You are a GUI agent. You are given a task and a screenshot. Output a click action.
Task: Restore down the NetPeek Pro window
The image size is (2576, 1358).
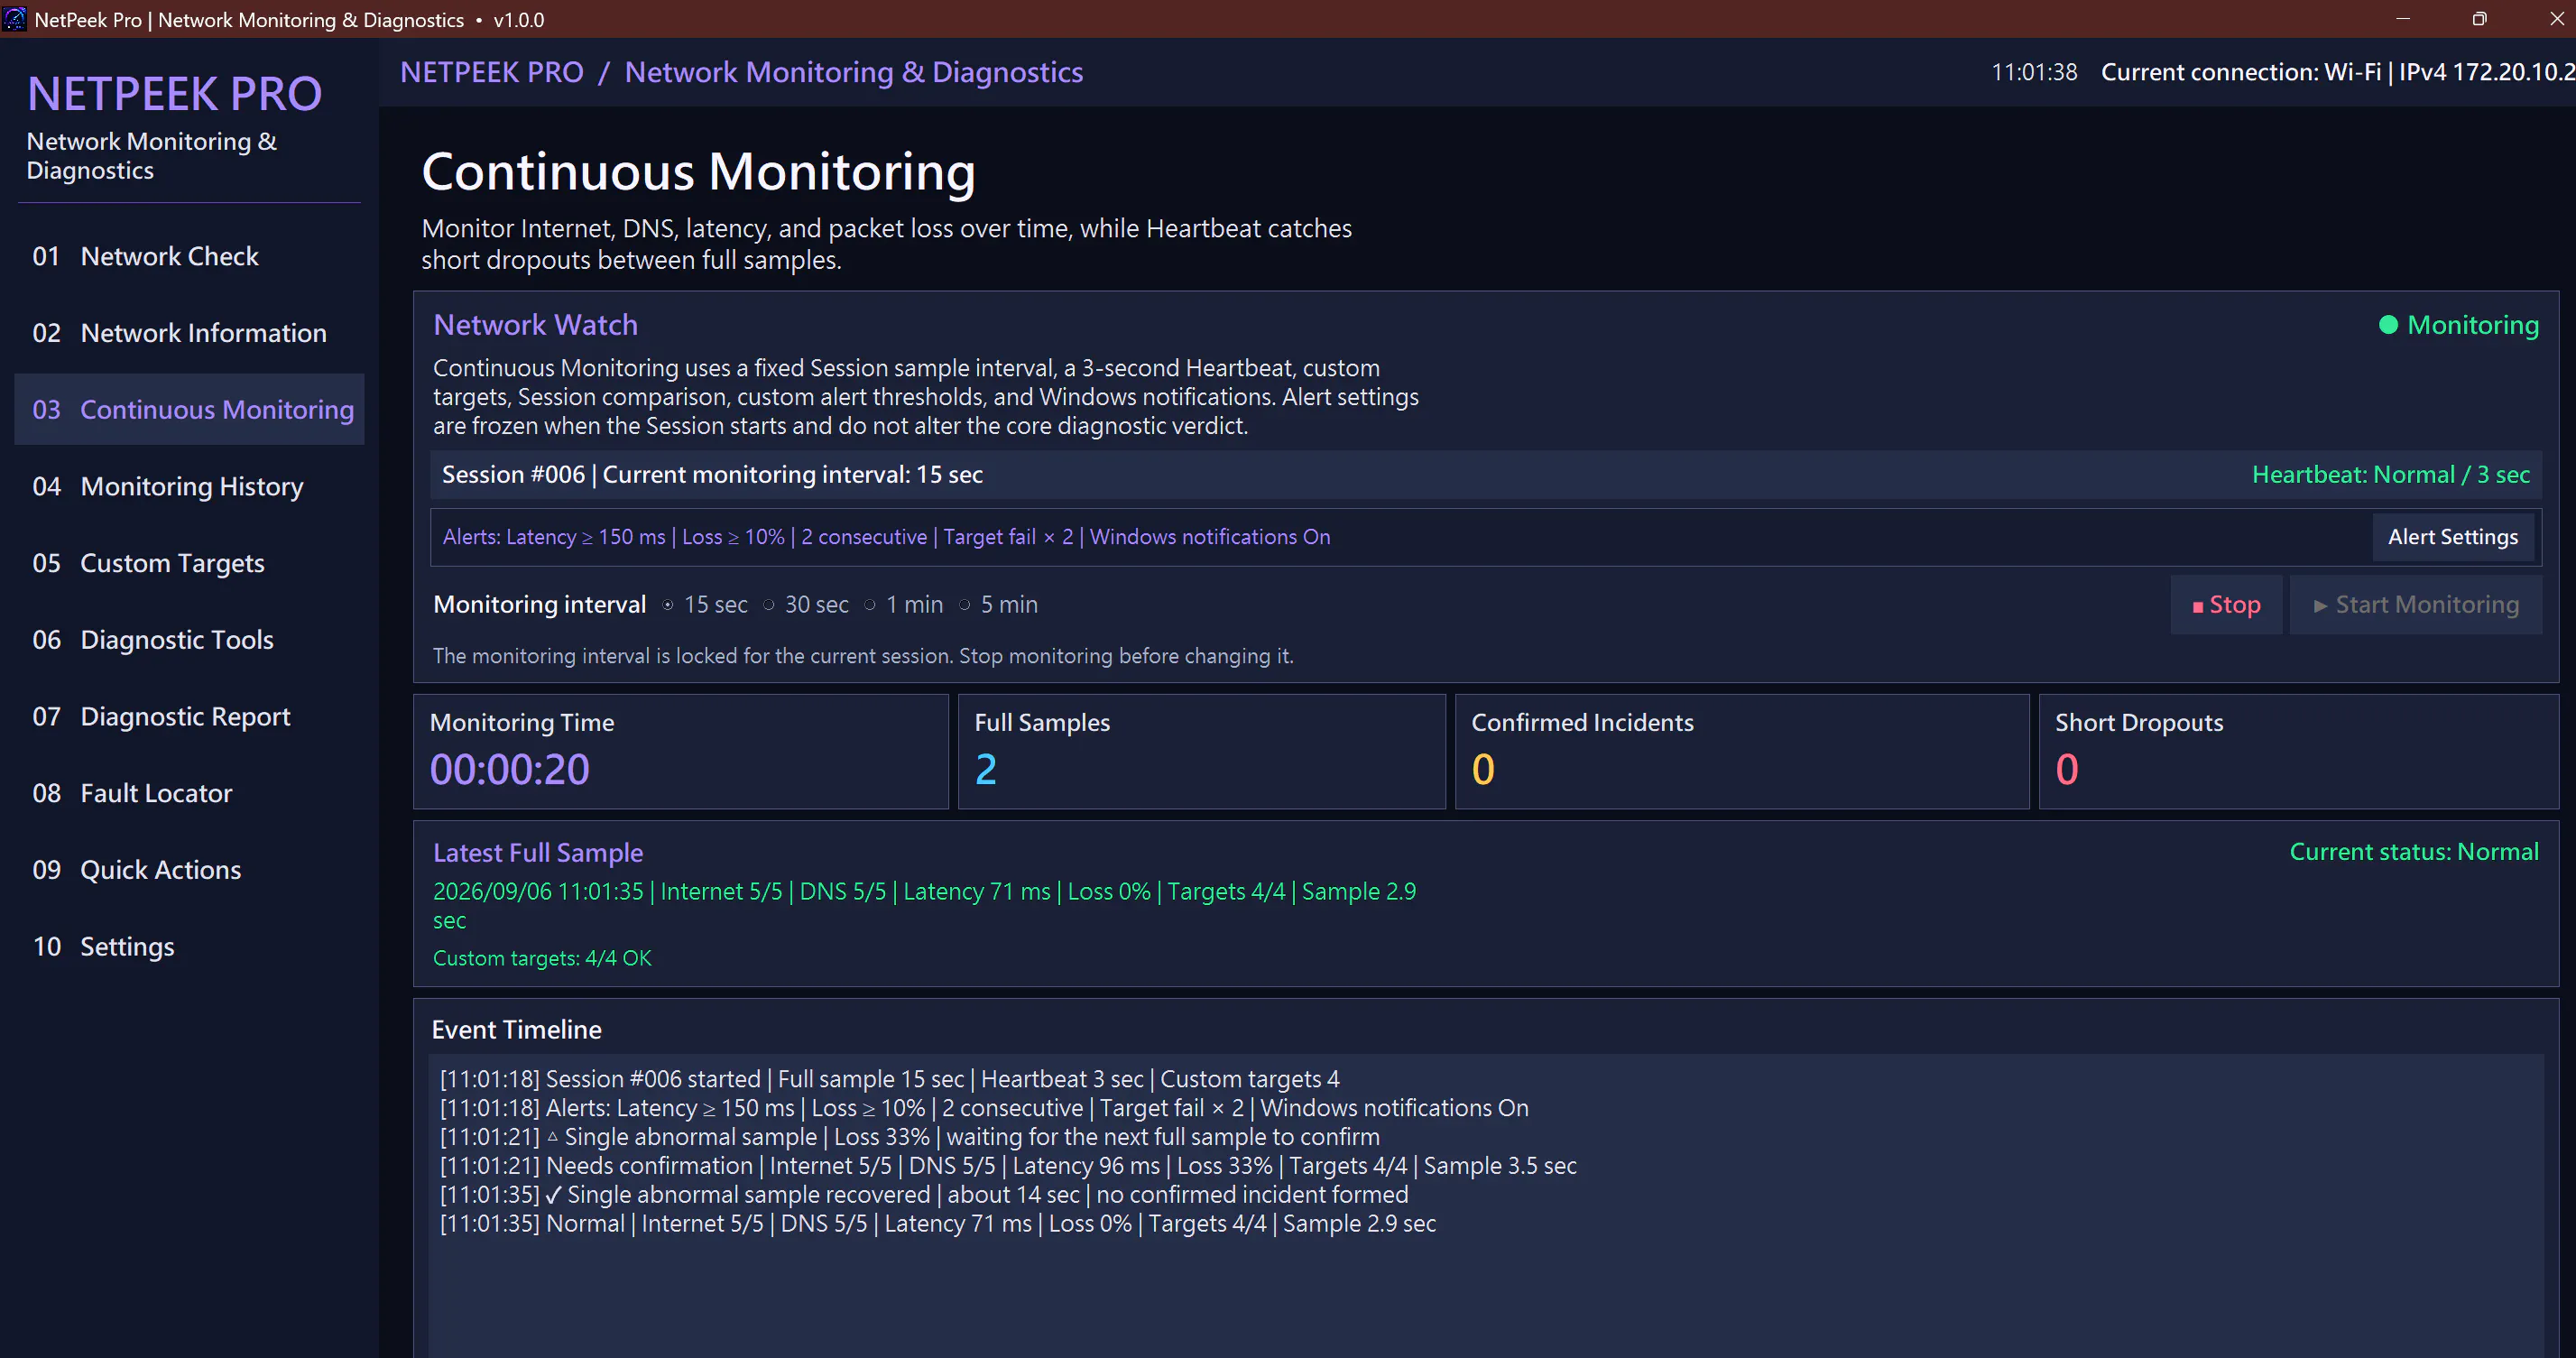point(2479,19)
